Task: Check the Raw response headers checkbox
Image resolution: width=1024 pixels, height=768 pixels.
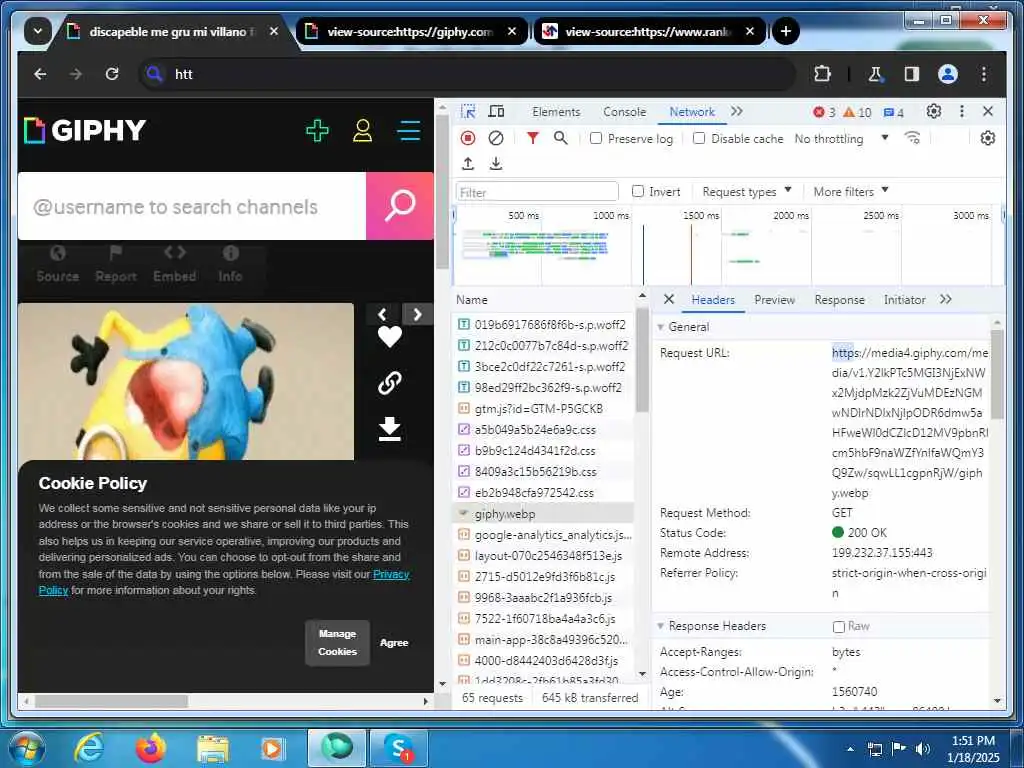Action: [839, 626]
